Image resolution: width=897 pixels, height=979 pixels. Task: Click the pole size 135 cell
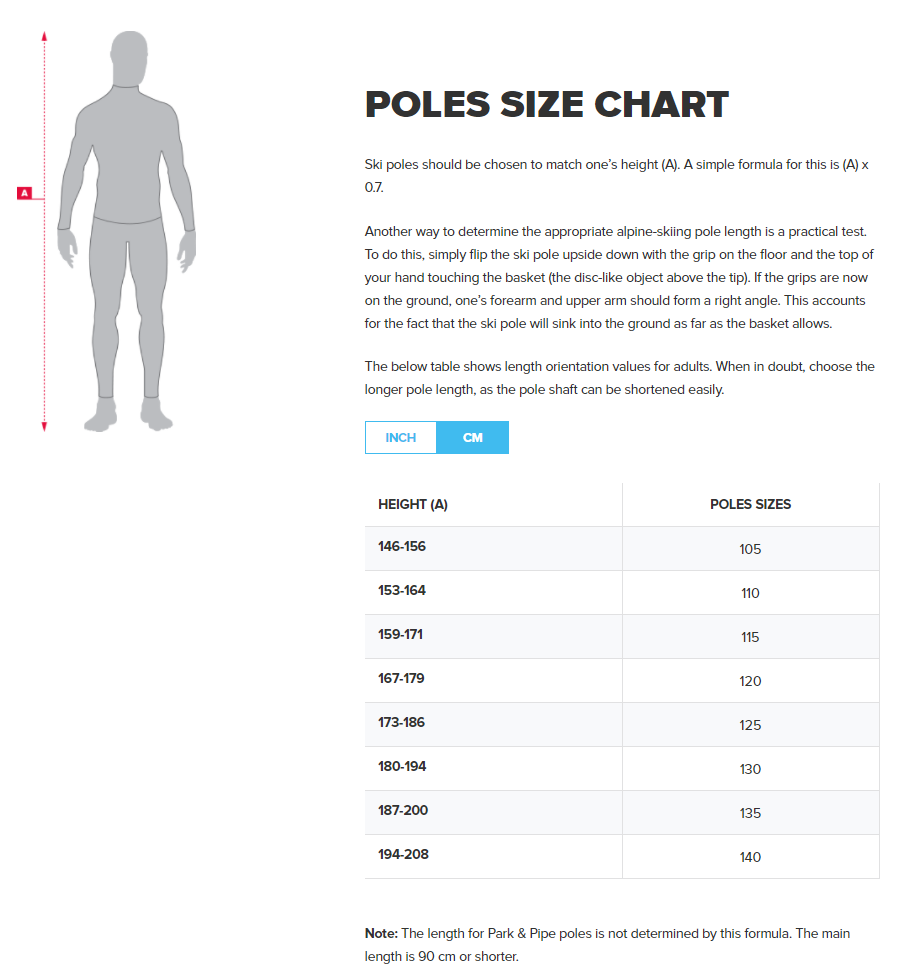coord(750,813)
